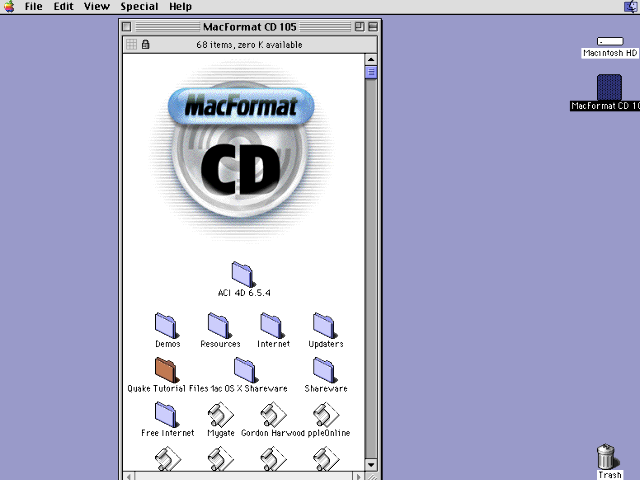Screen dimensions: 640x480
Task: Click the scroll down arrow
Action: coord(371,465)
